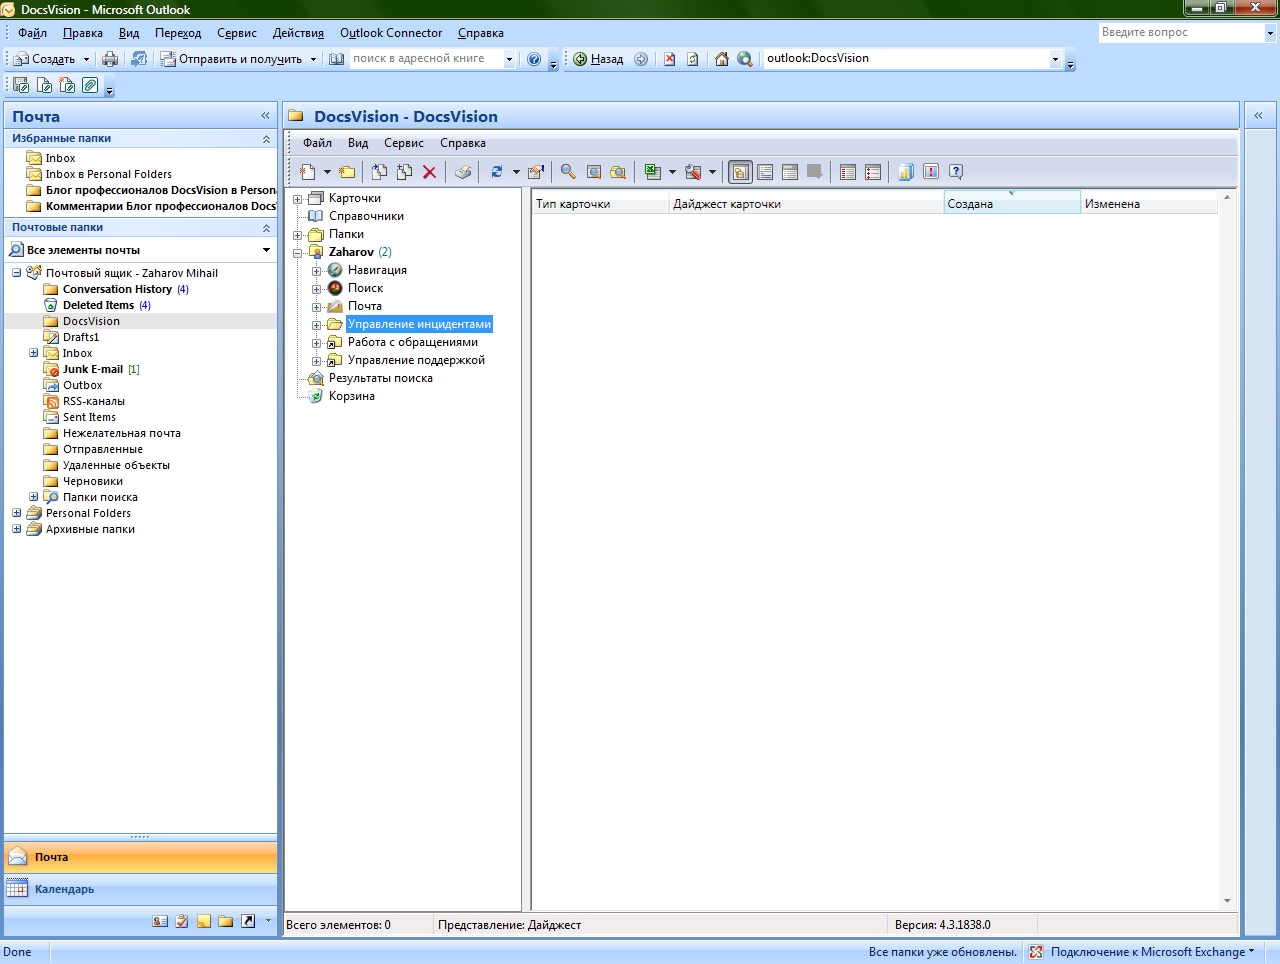The height and width of the screenshot is (964, 1280).
Task: Open Shortcuts from bottom navigation icons
Action: pos(248,921)
